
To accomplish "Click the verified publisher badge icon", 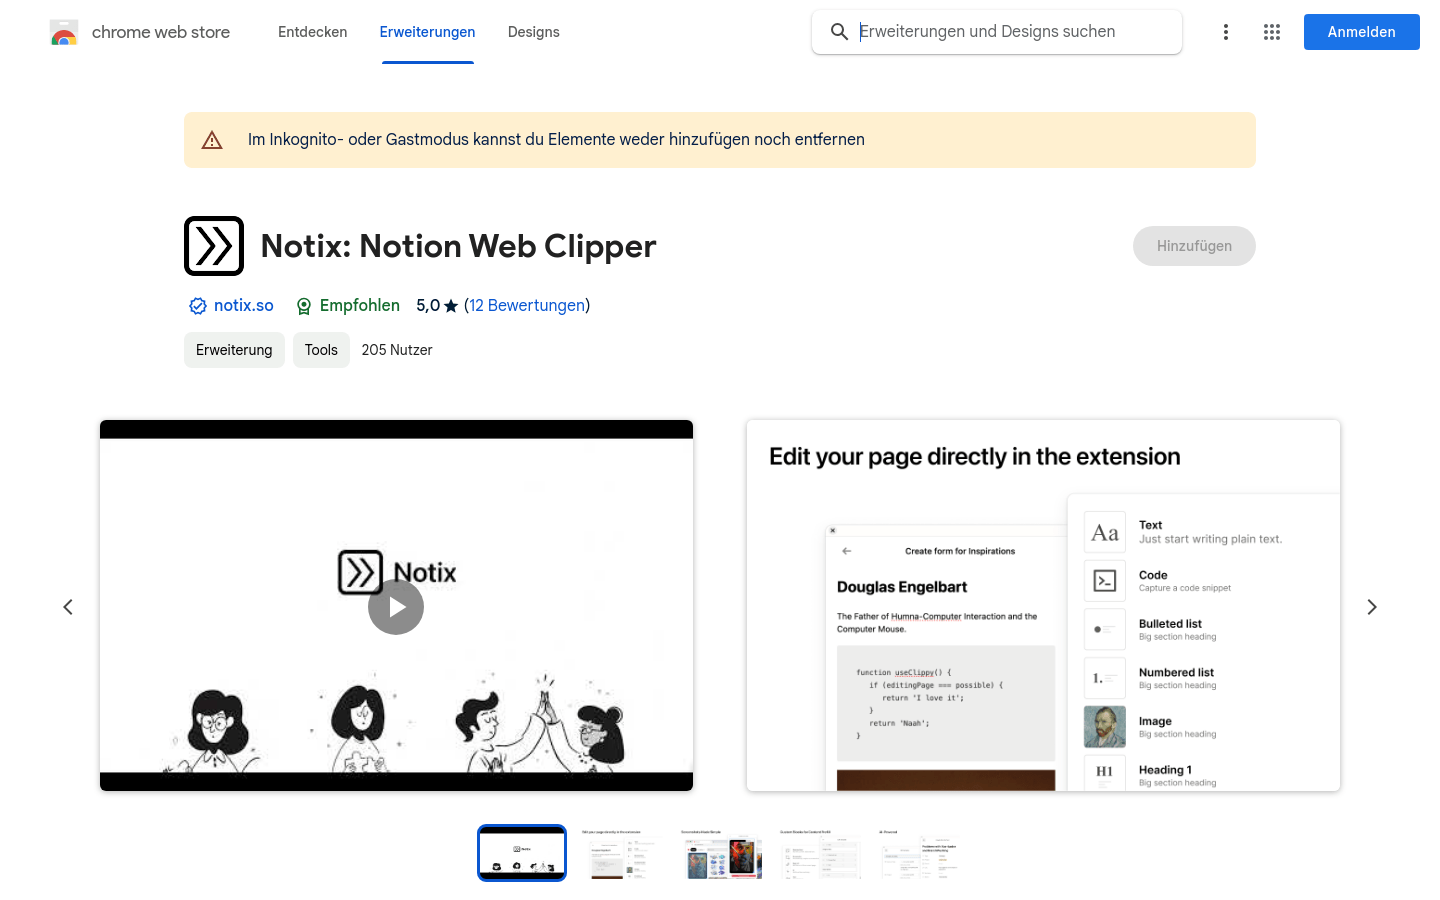I will (198, 306).
